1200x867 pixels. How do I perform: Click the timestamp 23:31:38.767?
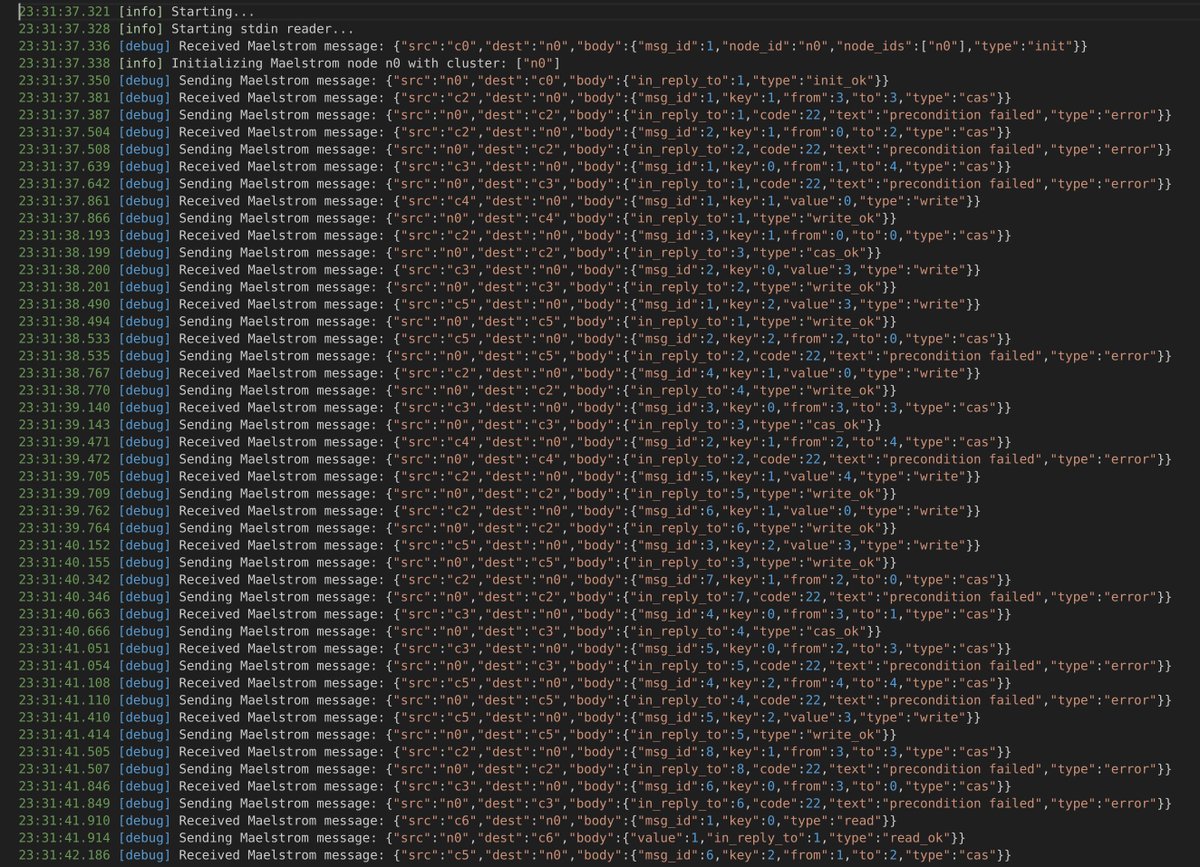tap(65, 373)
